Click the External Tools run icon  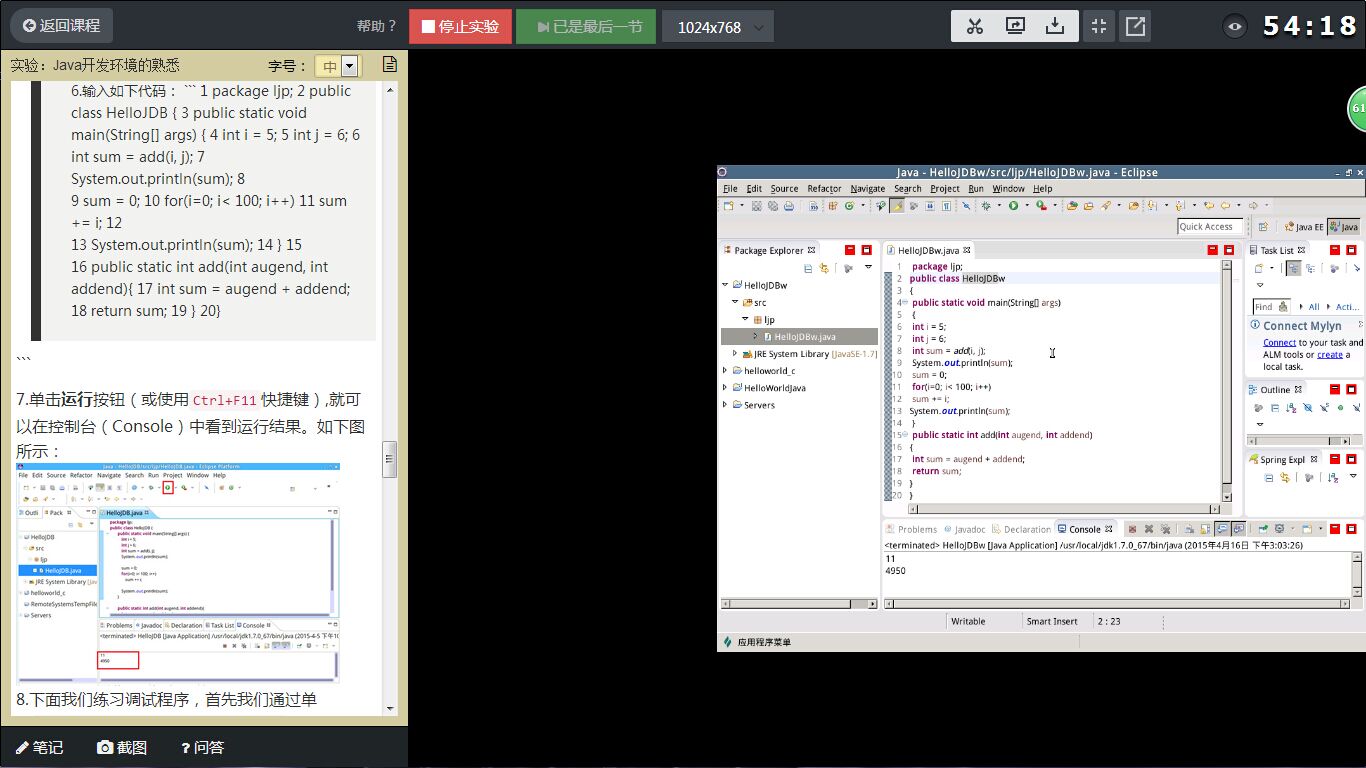pyautogui.click(x=1042, y=205)
